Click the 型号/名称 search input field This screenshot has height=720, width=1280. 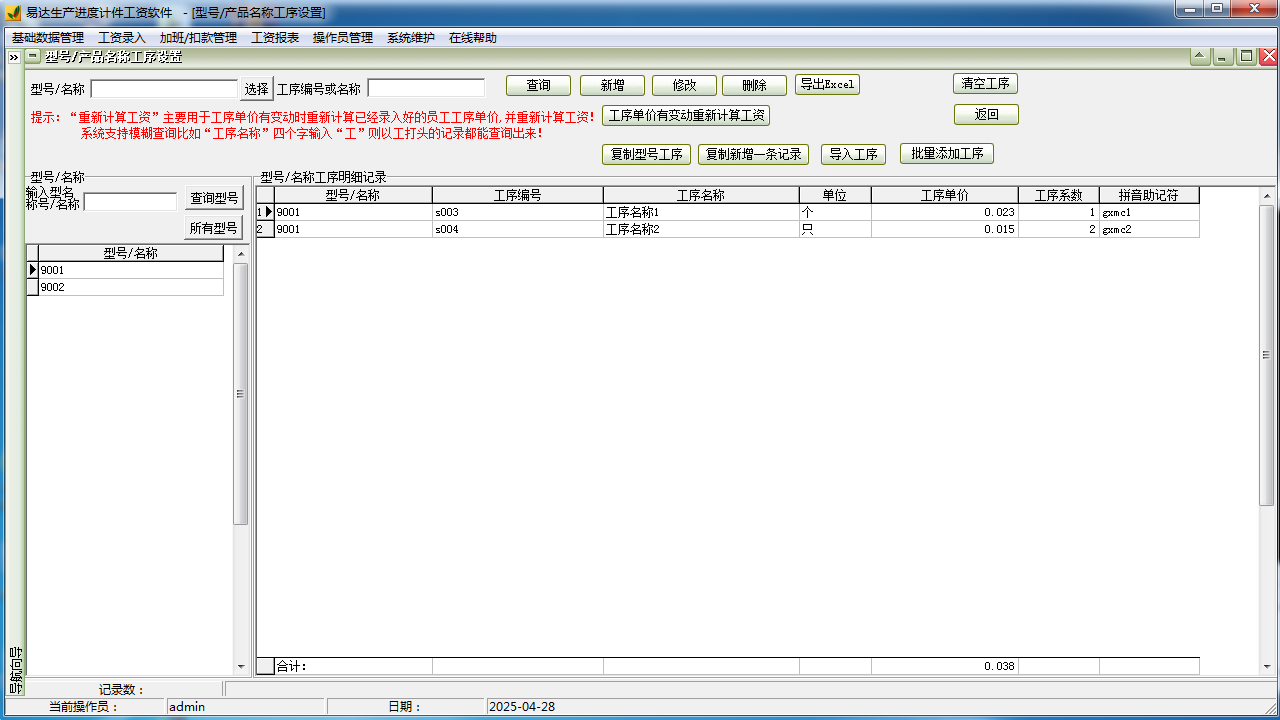click(x=165, y=87)
